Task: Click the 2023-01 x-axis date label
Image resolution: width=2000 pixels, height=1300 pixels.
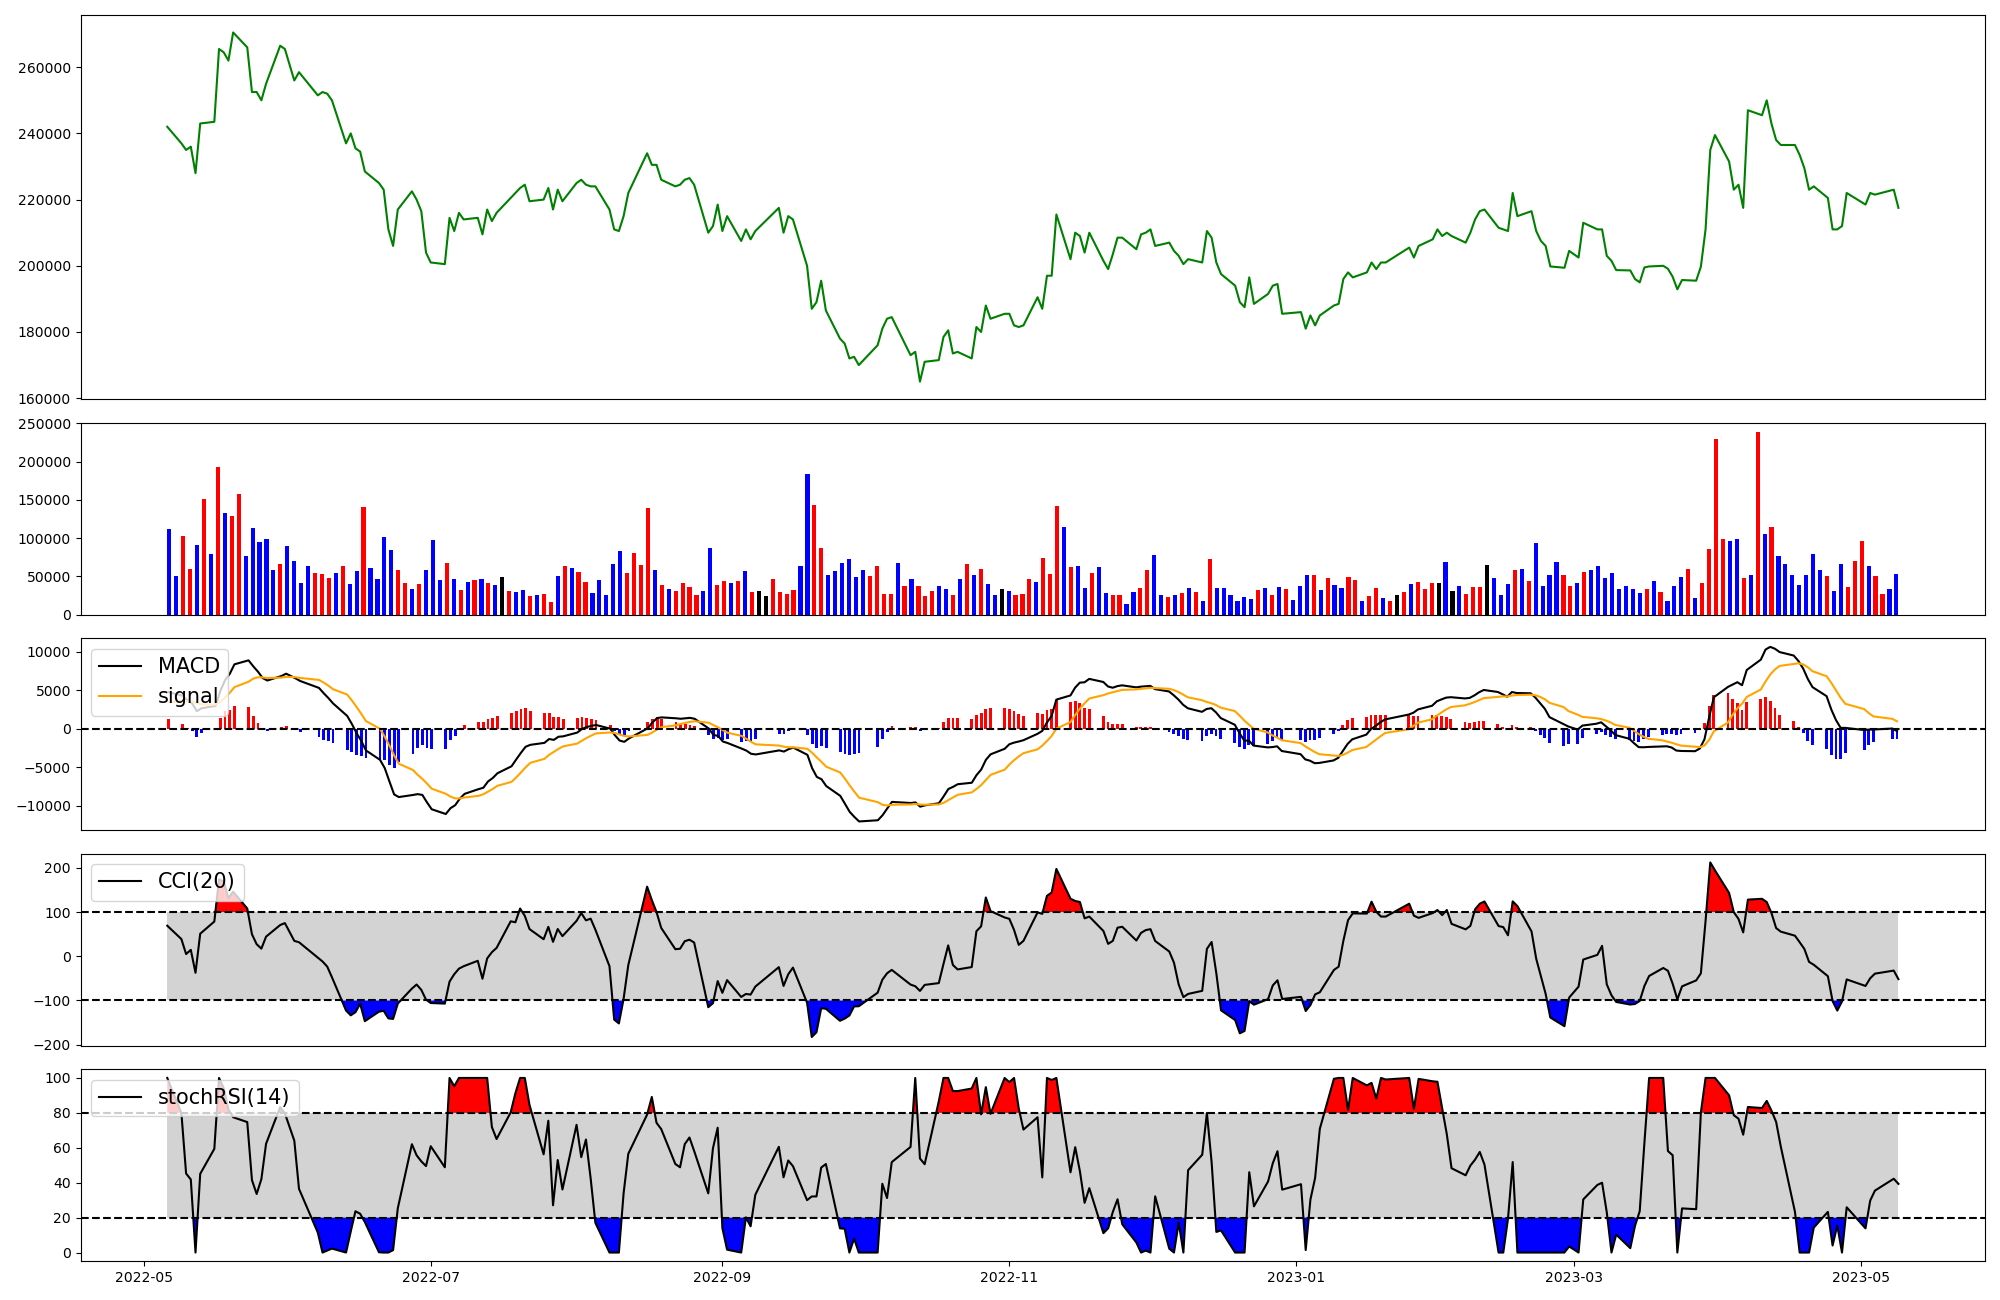Action: pyautogui.click(x=1296, y=1277)
